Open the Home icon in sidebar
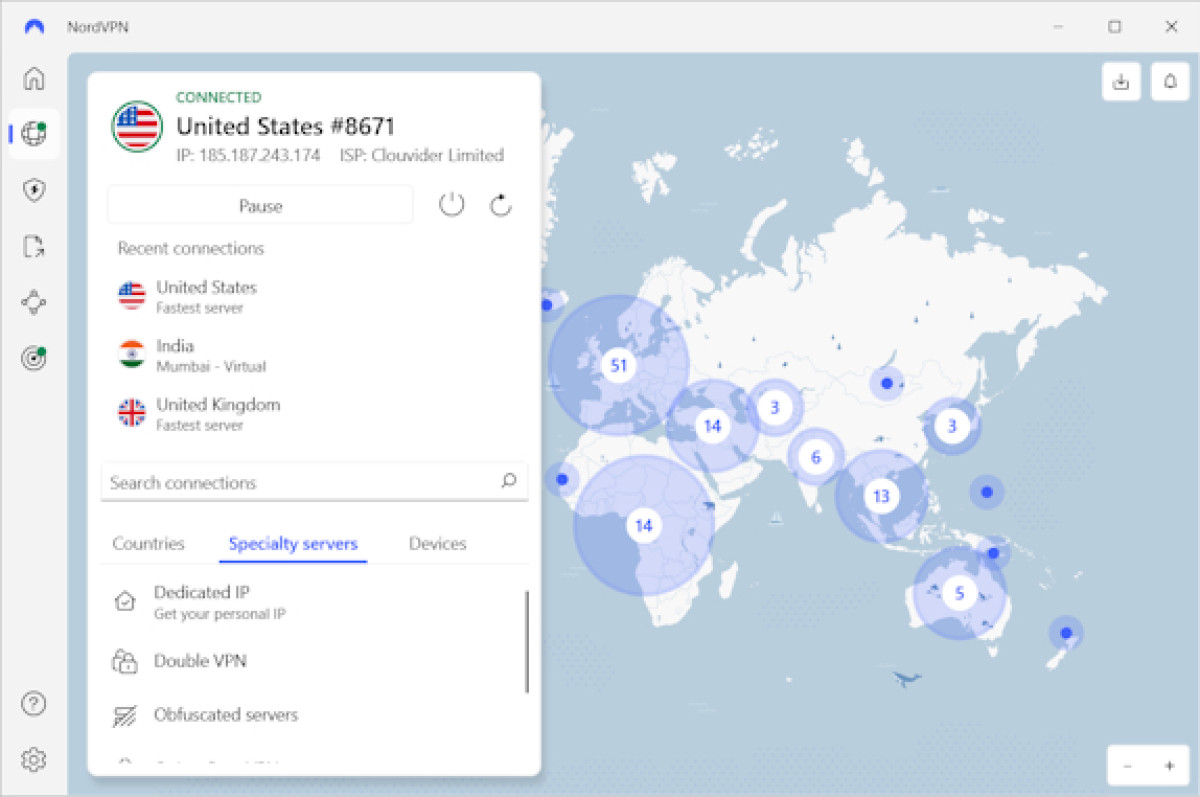The height and width of the screenshot is (797, 1200). (x=34, y=78)
